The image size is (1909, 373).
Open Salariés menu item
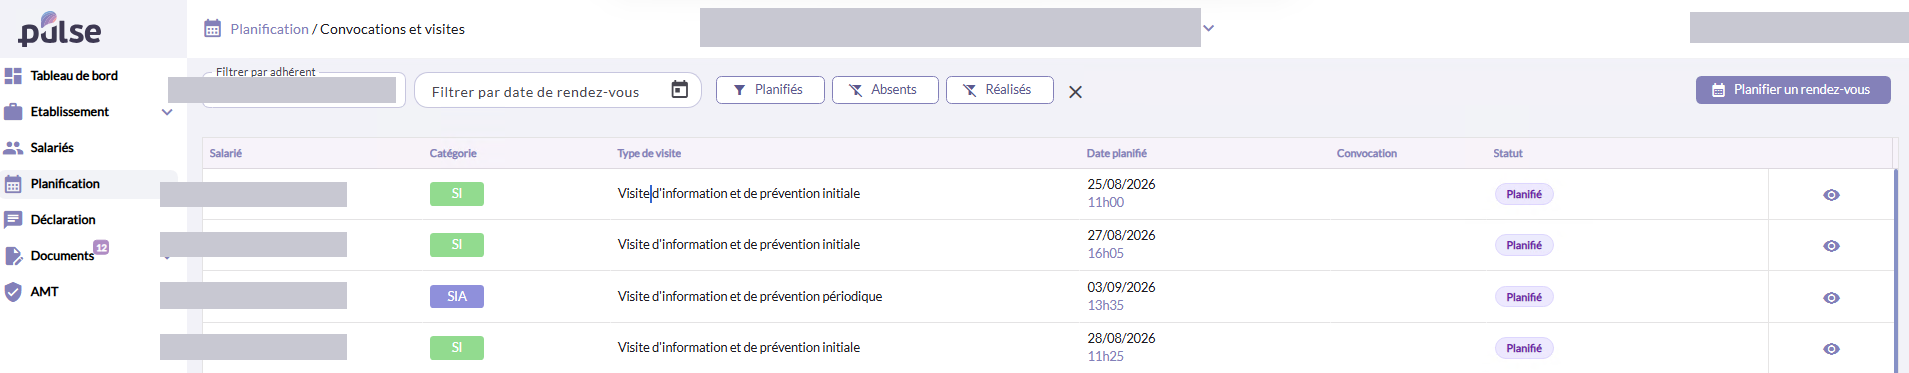[x=52, y=148]
